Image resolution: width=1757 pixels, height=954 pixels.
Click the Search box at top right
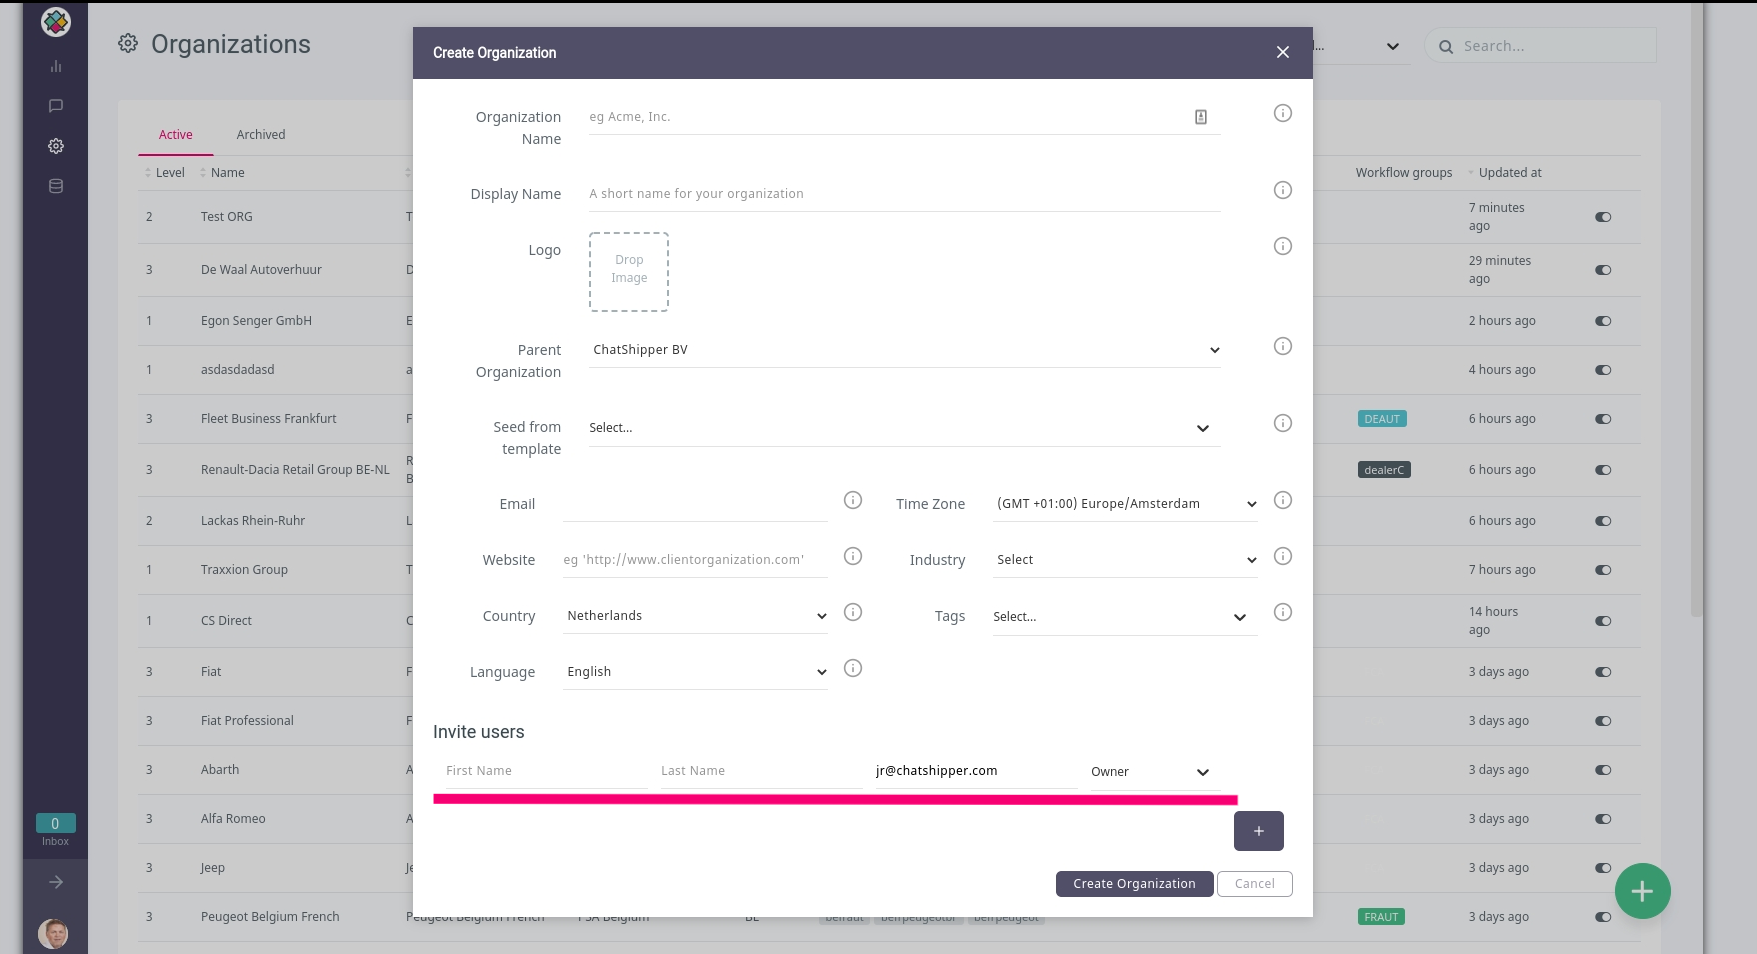click(x=1541, y=46)
